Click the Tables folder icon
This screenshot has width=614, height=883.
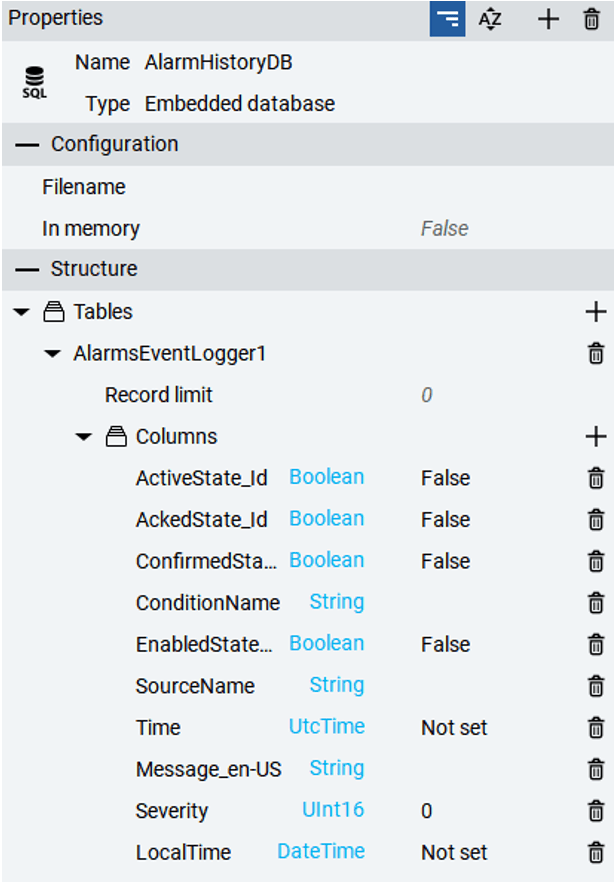tap(54, 311)
